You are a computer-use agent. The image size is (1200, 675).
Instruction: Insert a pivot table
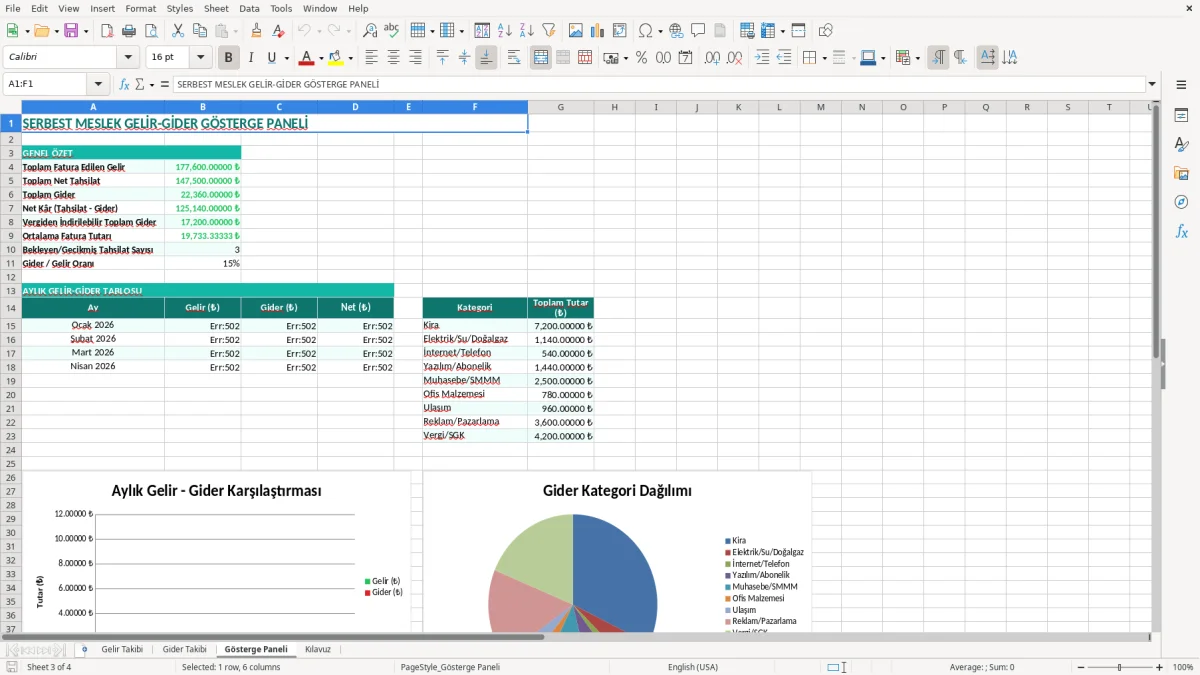pyautogui.click(x=620, y=31)
